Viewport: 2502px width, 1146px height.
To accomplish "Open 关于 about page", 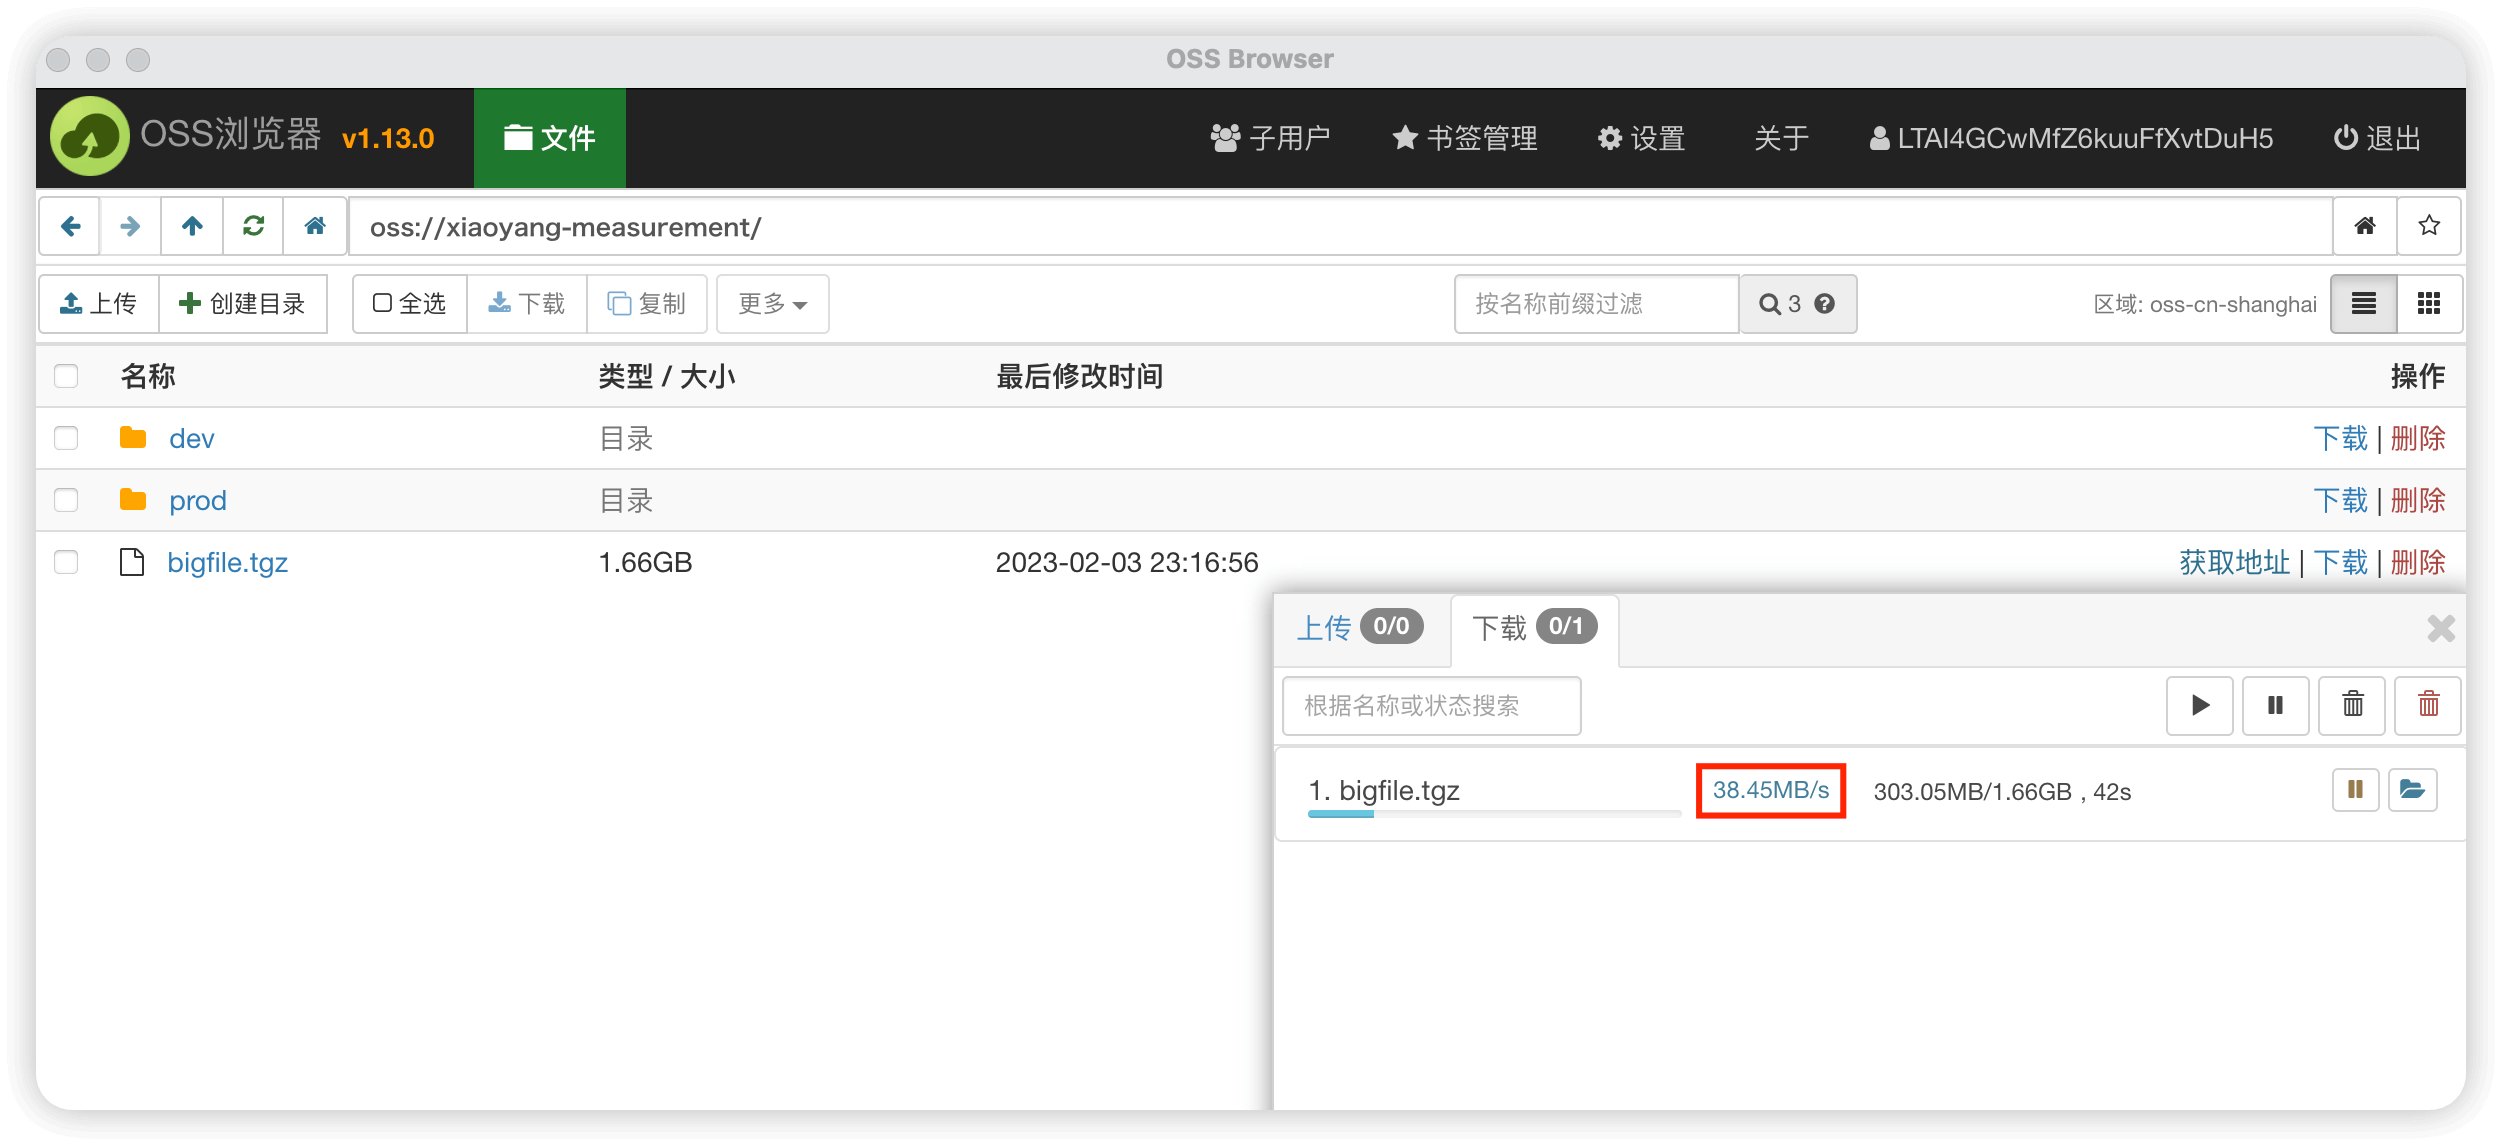I will click(1781, 138).
